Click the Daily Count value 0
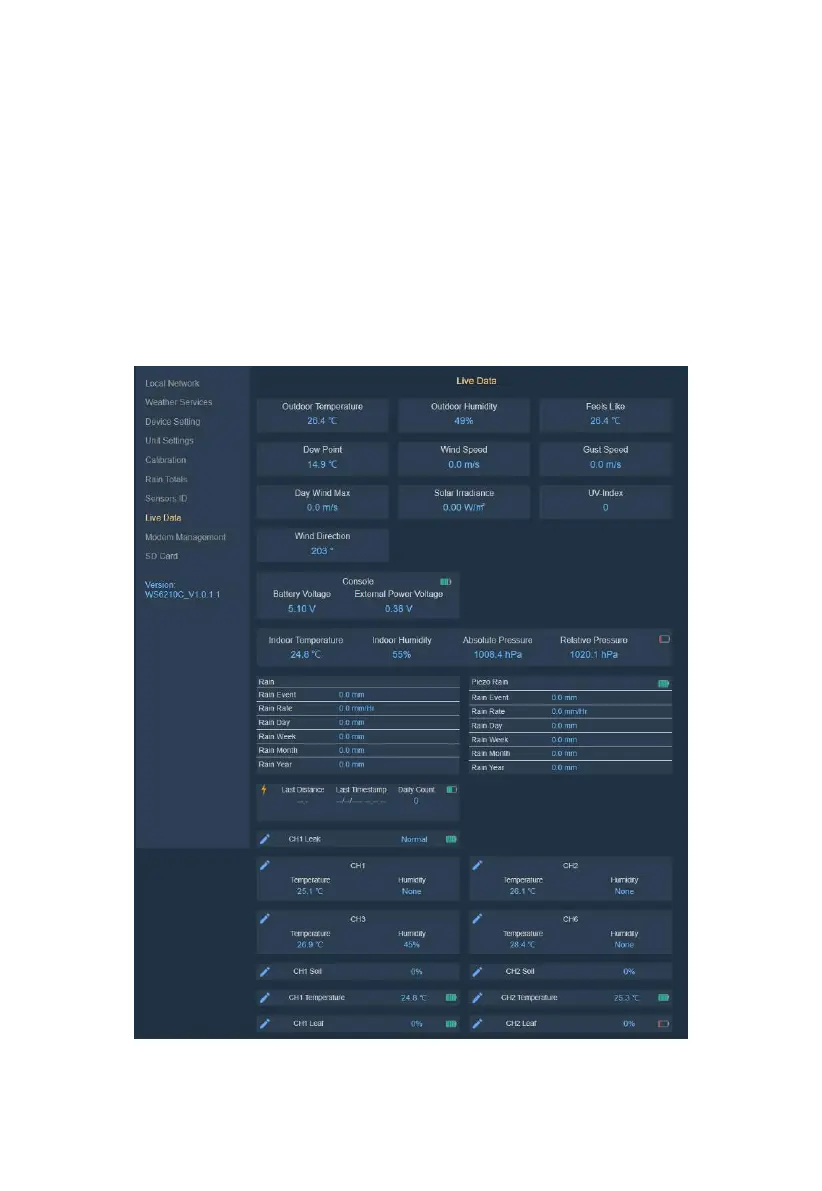 (x=416, y=801)
